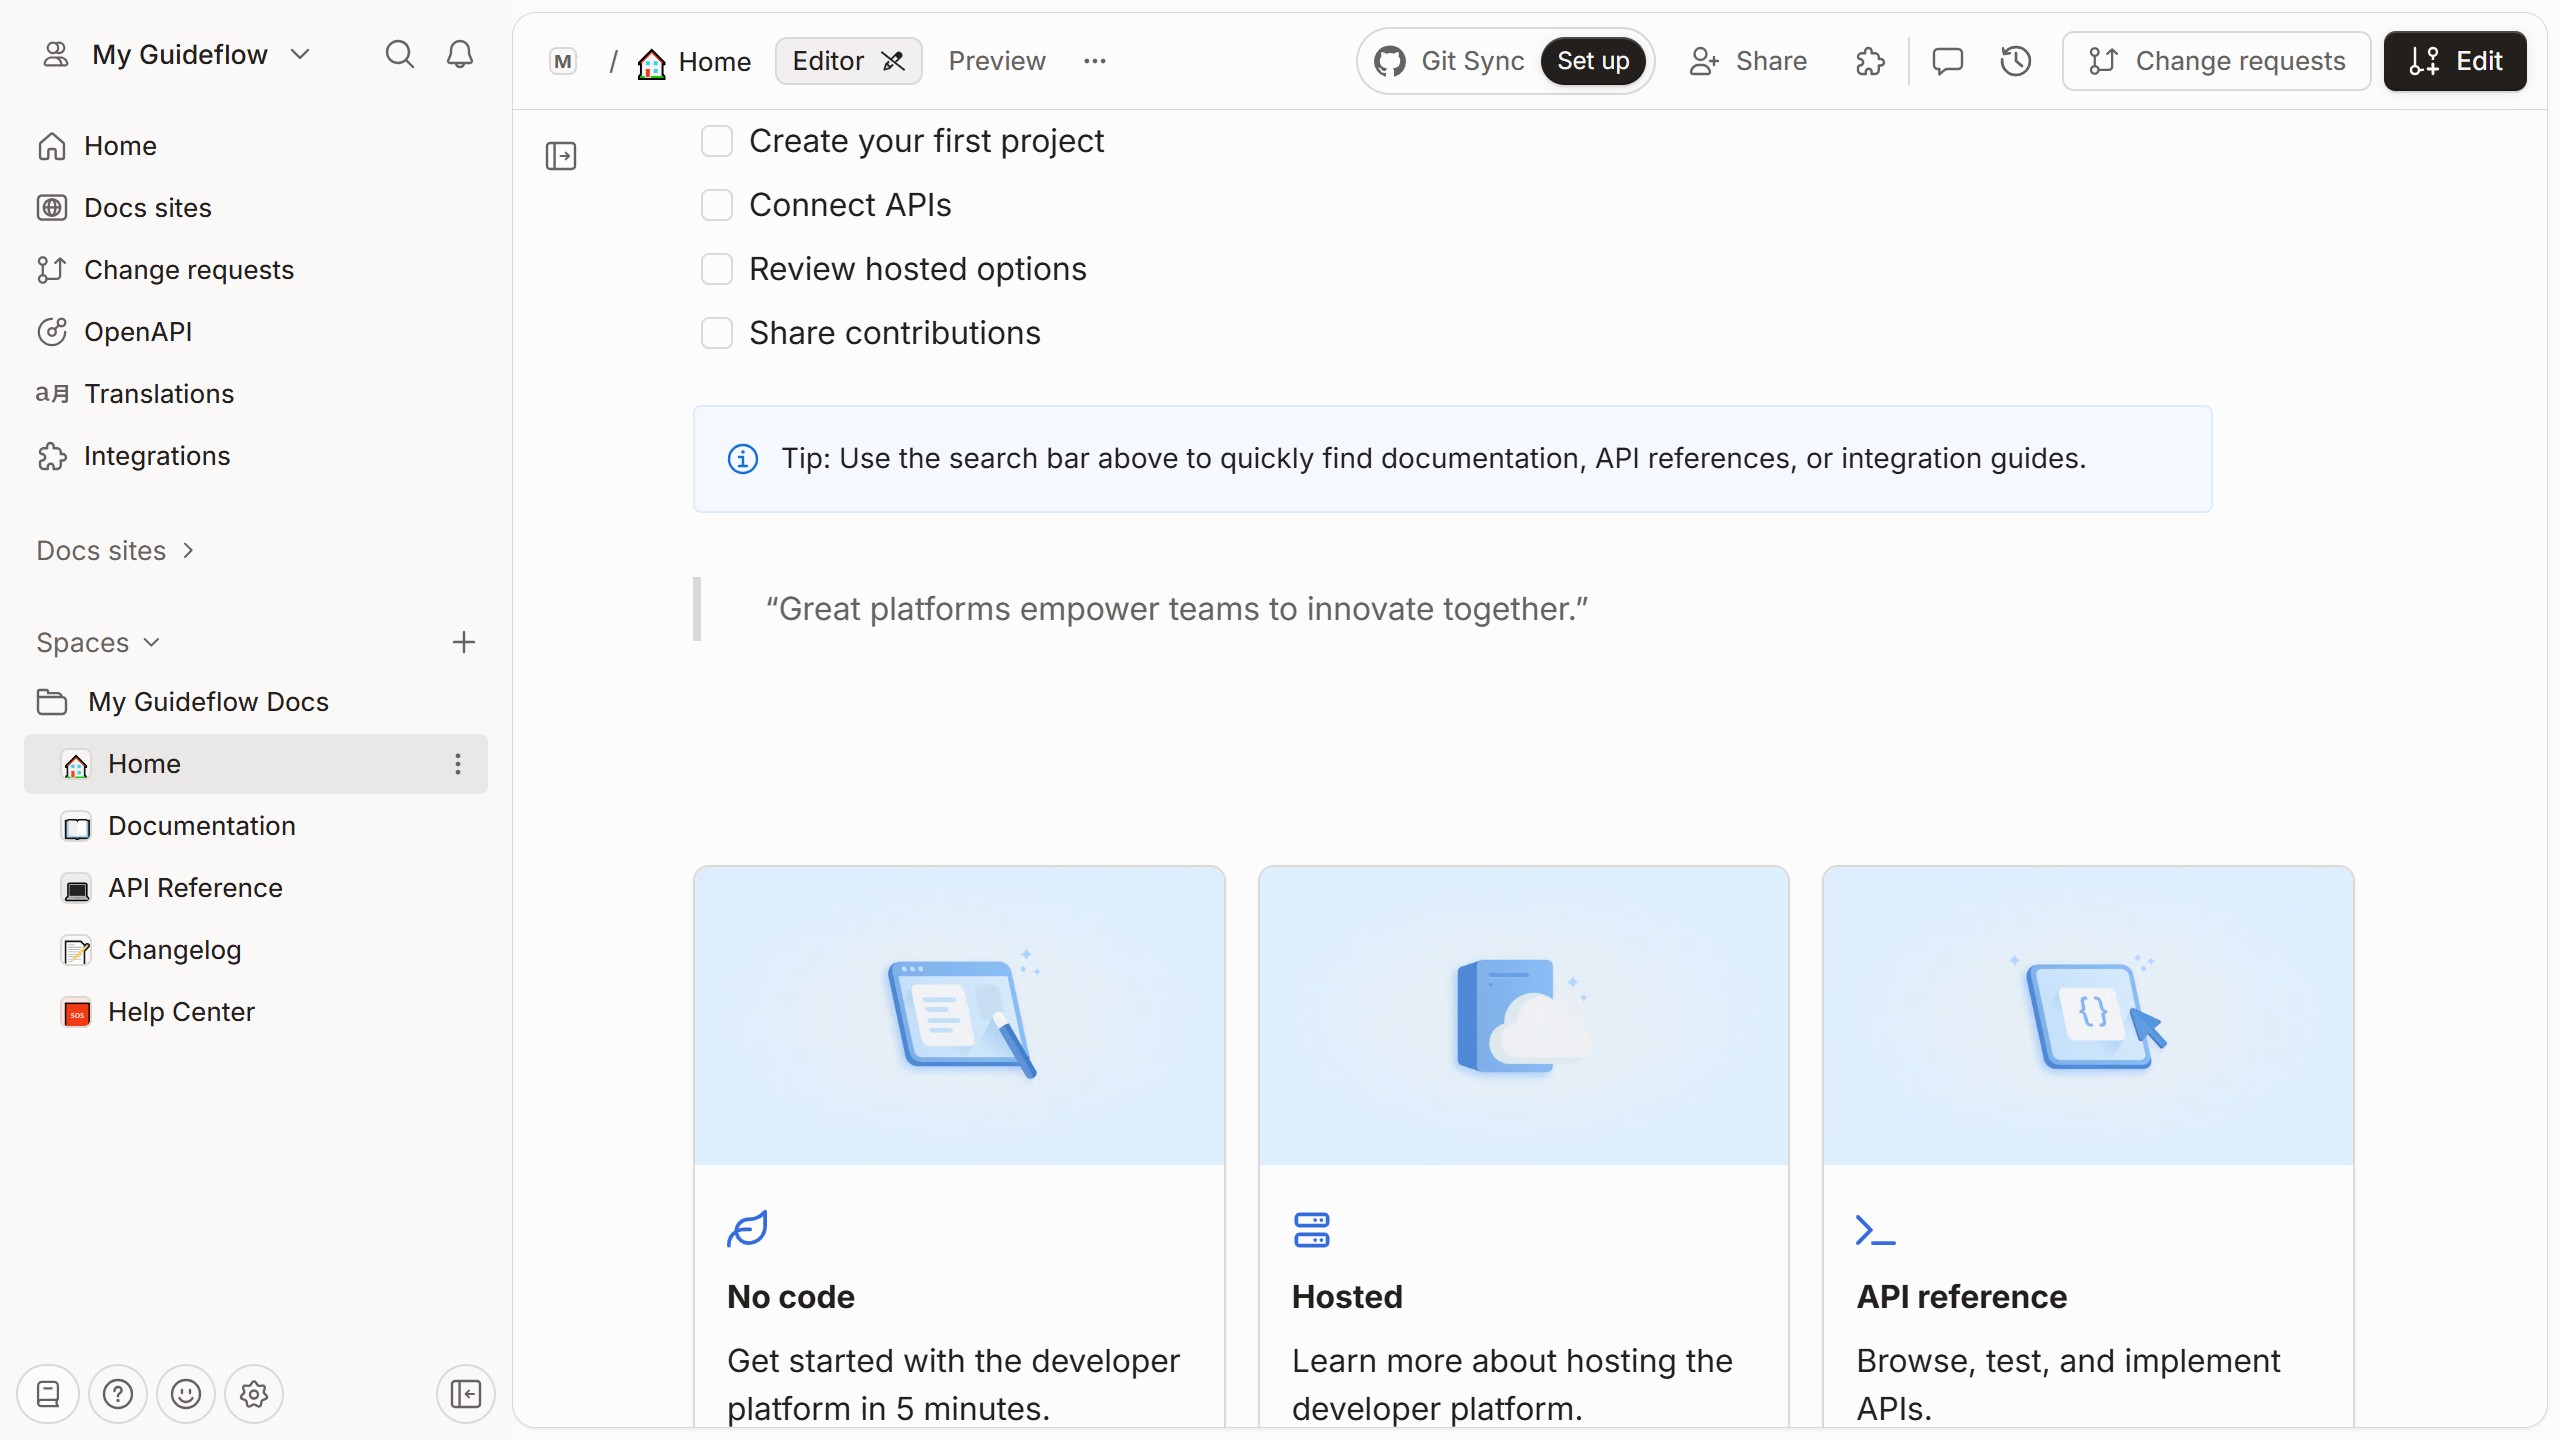This screenshot has width=2560, height=1440.
Task: Open the docs book icon at bottom left
Action: pyautogui.click(x=48, y=1394)
